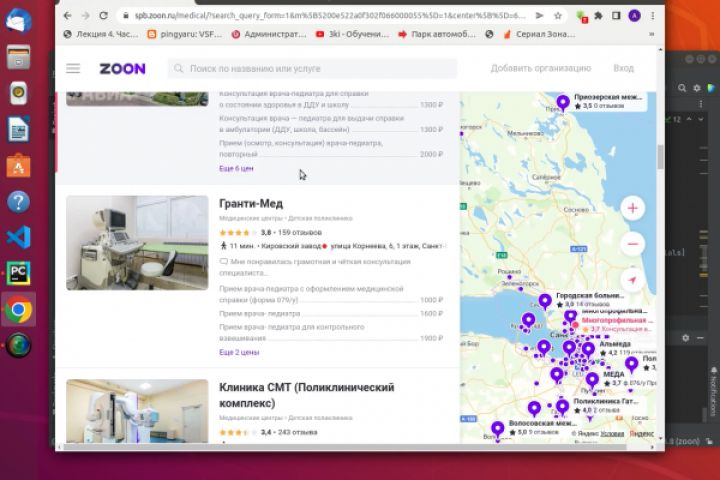Viewport: 720px width, 480px height.
Task: Open the purple Chrome profile avatar
Action: tap(635, 16)
